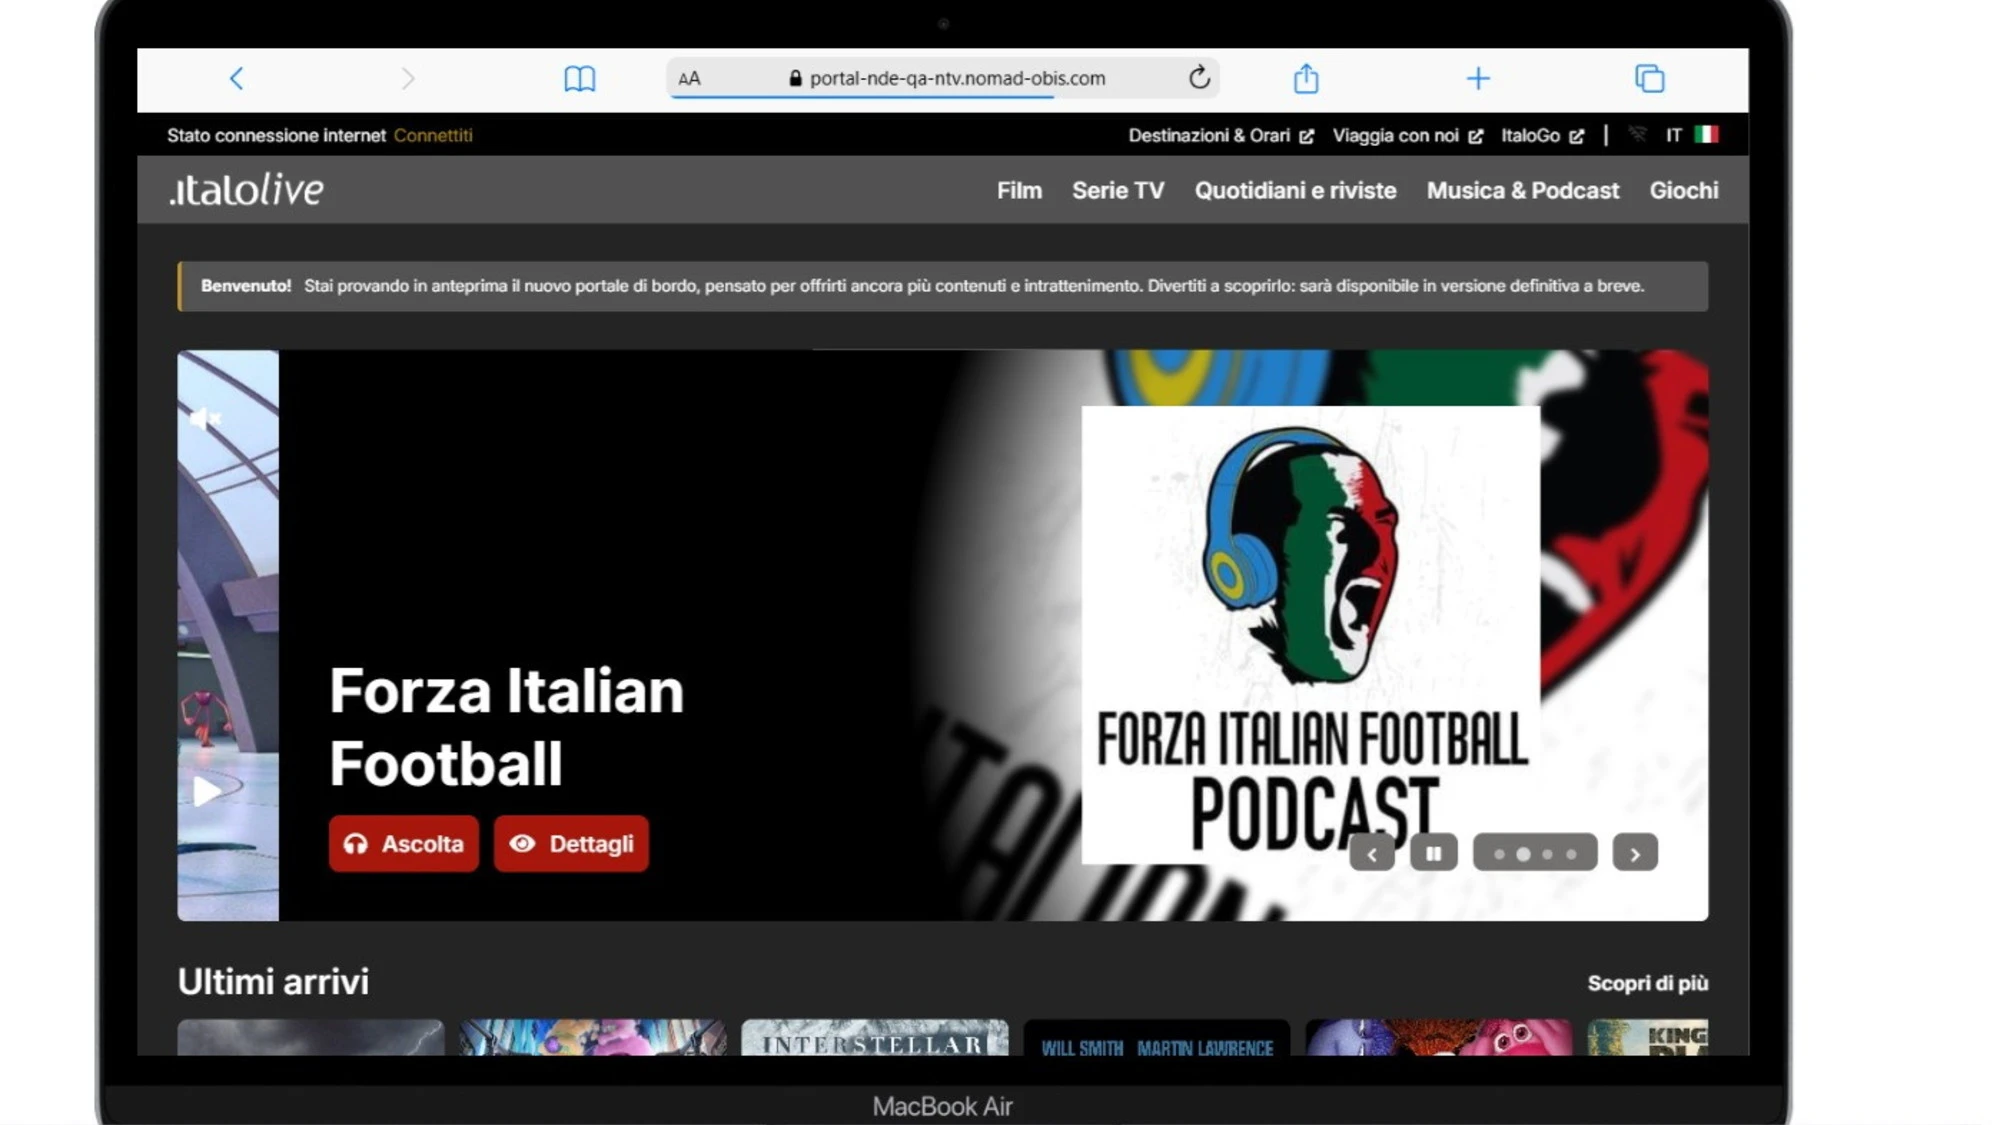
Task: Click the Italian flag icon
Action: coord(1706,134)
